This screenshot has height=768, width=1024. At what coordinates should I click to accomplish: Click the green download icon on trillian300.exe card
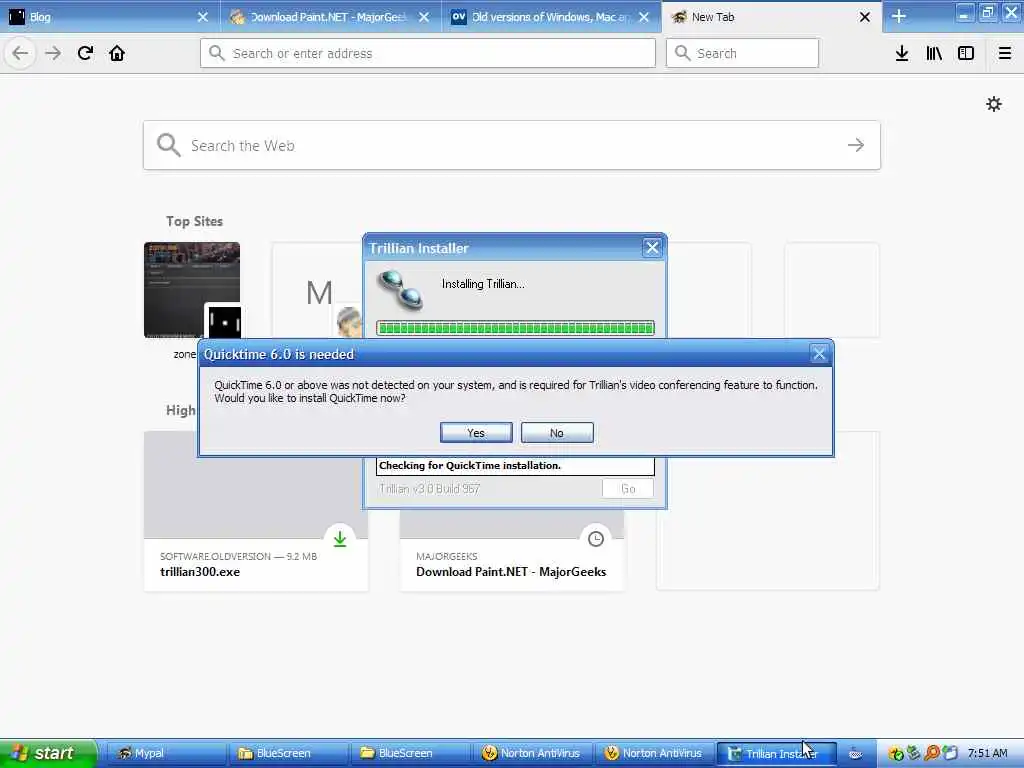pos(340,539)
